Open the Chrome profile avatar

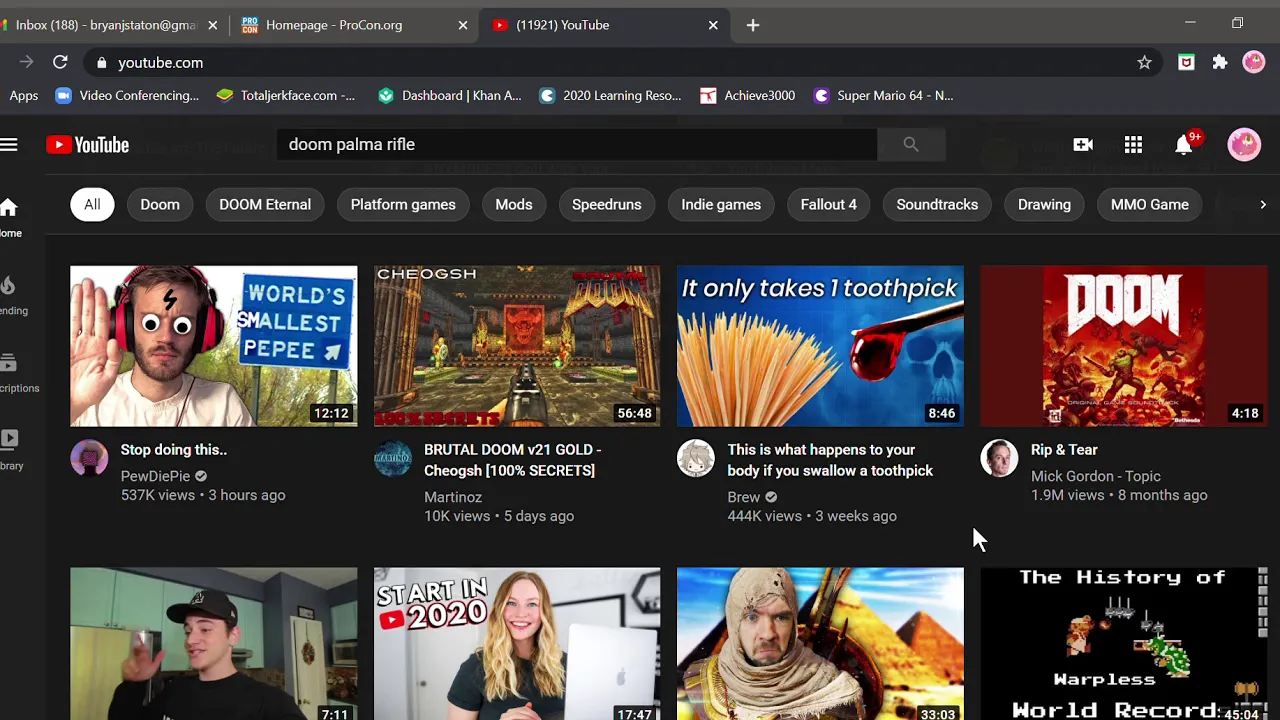(1254, 62)
